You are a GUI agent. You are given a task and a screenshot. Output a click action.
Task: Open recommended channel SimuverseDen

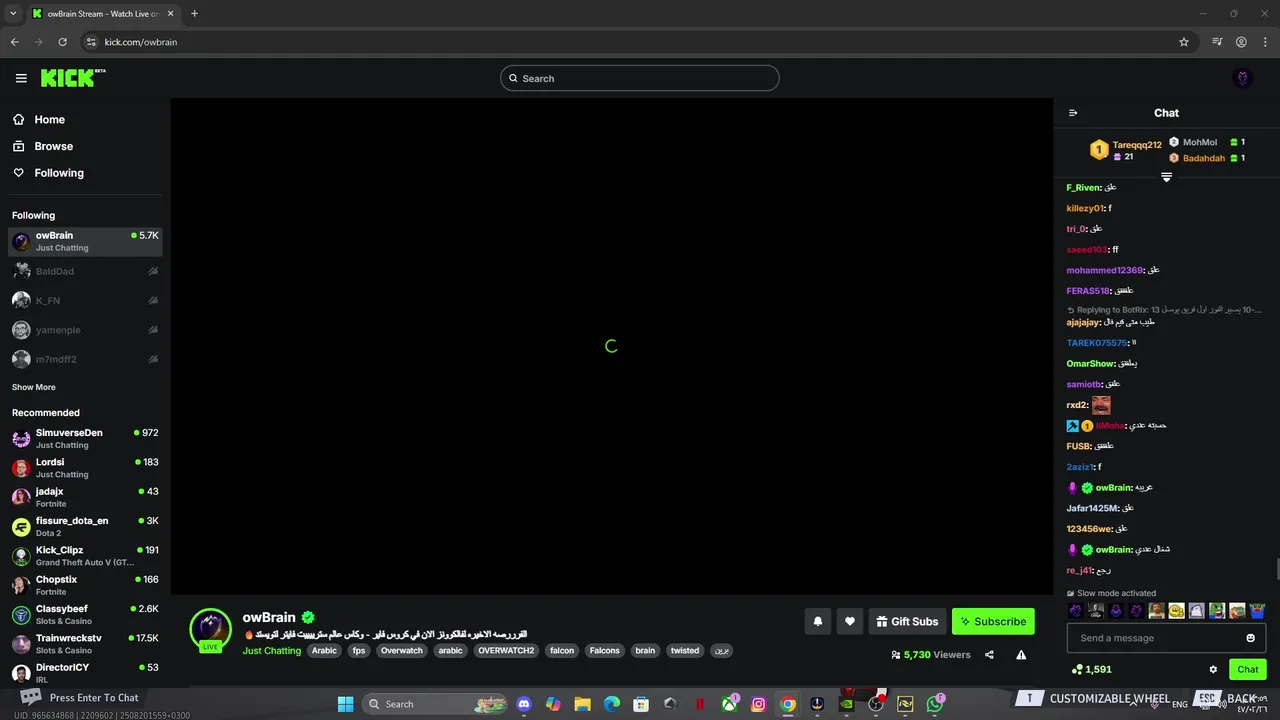tap(85, 438)
